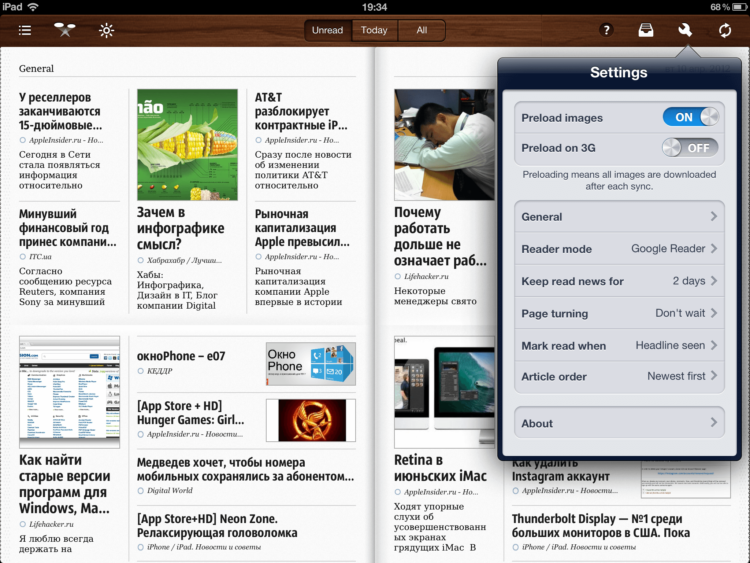Image resolution: width=750 pixels, height=563 pixels.
Task: Turn off Preload images switch
Action: click(x=691, y=117)
